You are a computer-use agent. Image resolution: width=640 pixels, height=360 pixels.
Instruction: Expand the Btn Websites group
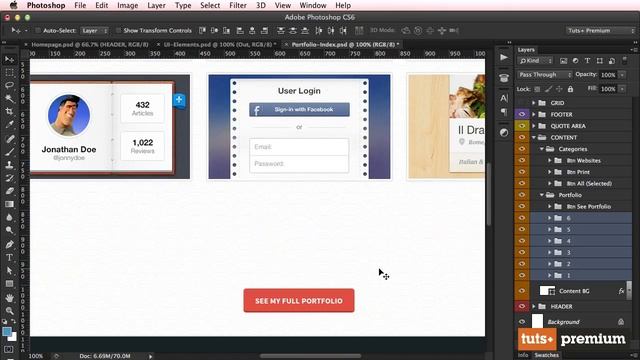pyautogui.click(x=549, y=161)
